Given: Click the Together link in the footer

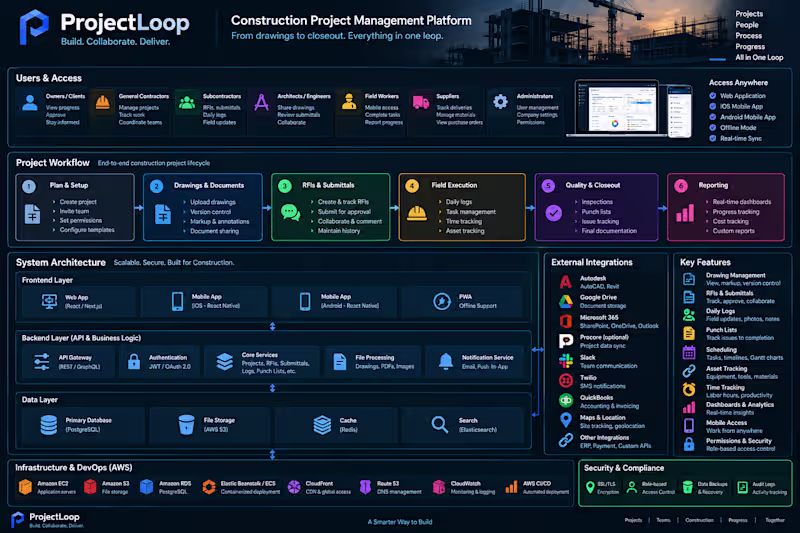Looking at the screenshot, I should pyautogui.click(x=775, y=520).
